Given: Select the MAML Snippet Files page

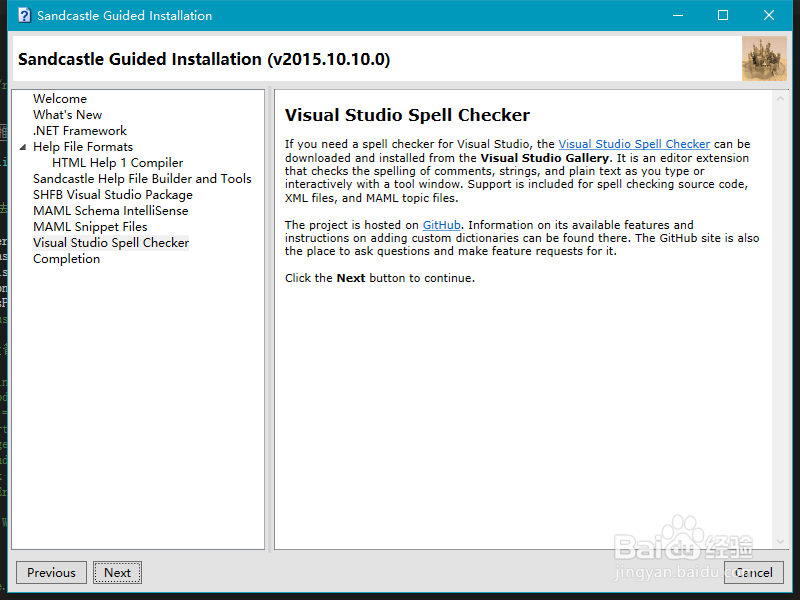Looking at the screenshot, I should tap(90, 227).
